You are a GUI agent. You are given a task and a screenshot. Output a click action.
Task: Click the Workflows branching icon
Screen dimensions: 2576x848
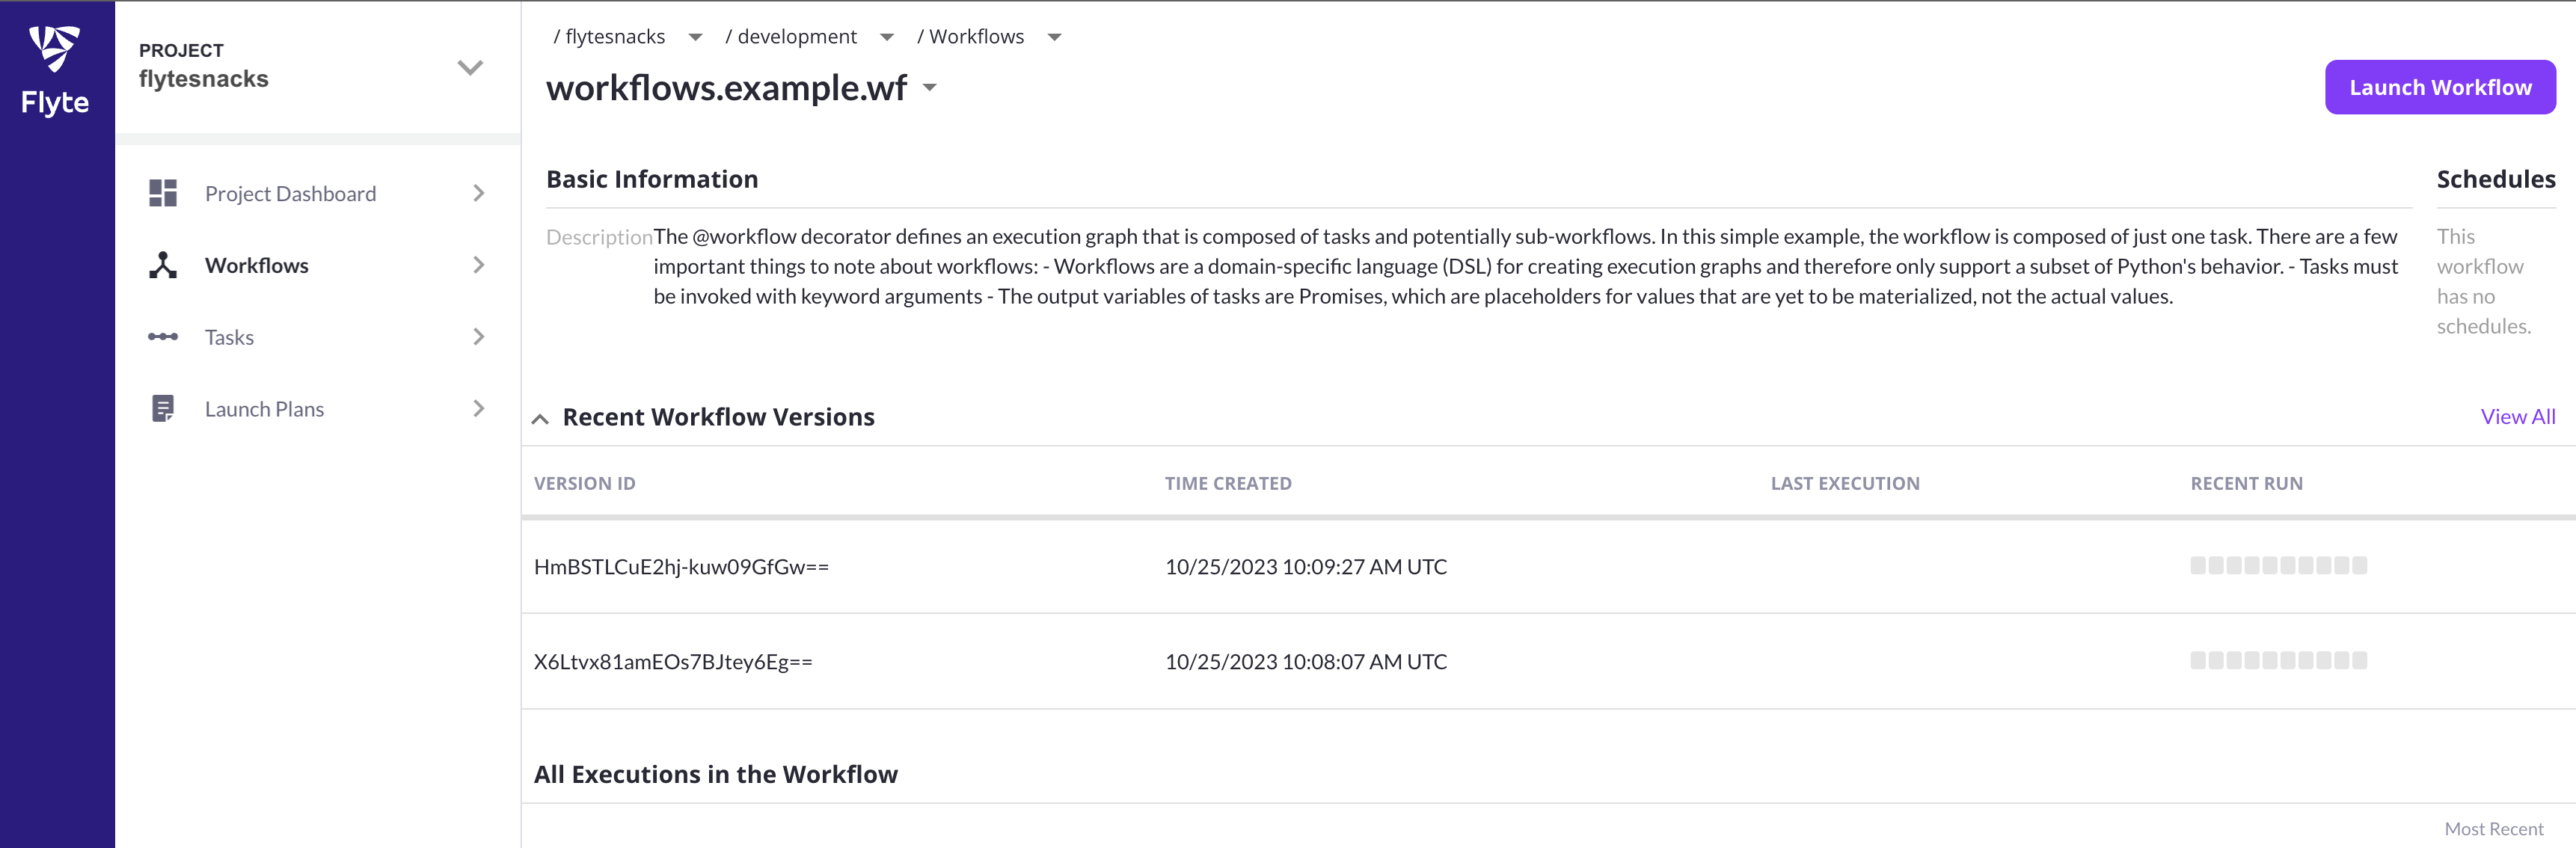(x=163, y=265)
